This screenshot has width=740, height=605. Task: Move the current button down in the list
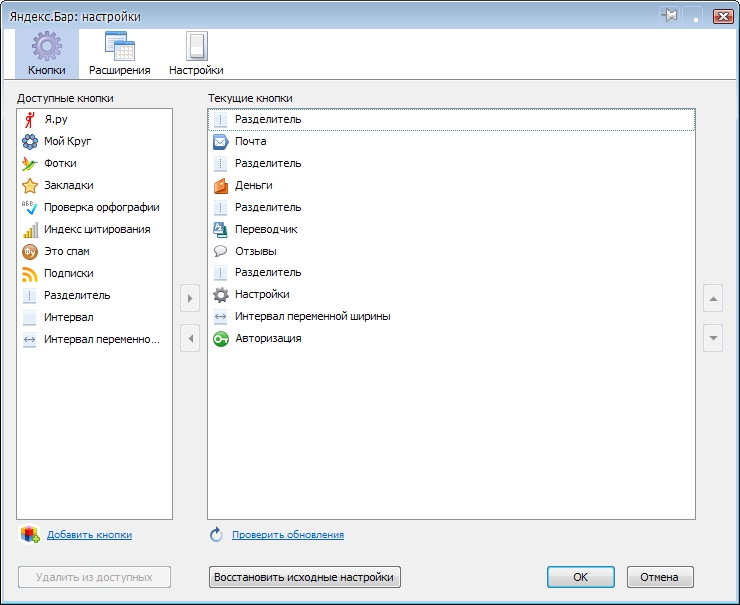pyautogui.click(x=713, y=338)
